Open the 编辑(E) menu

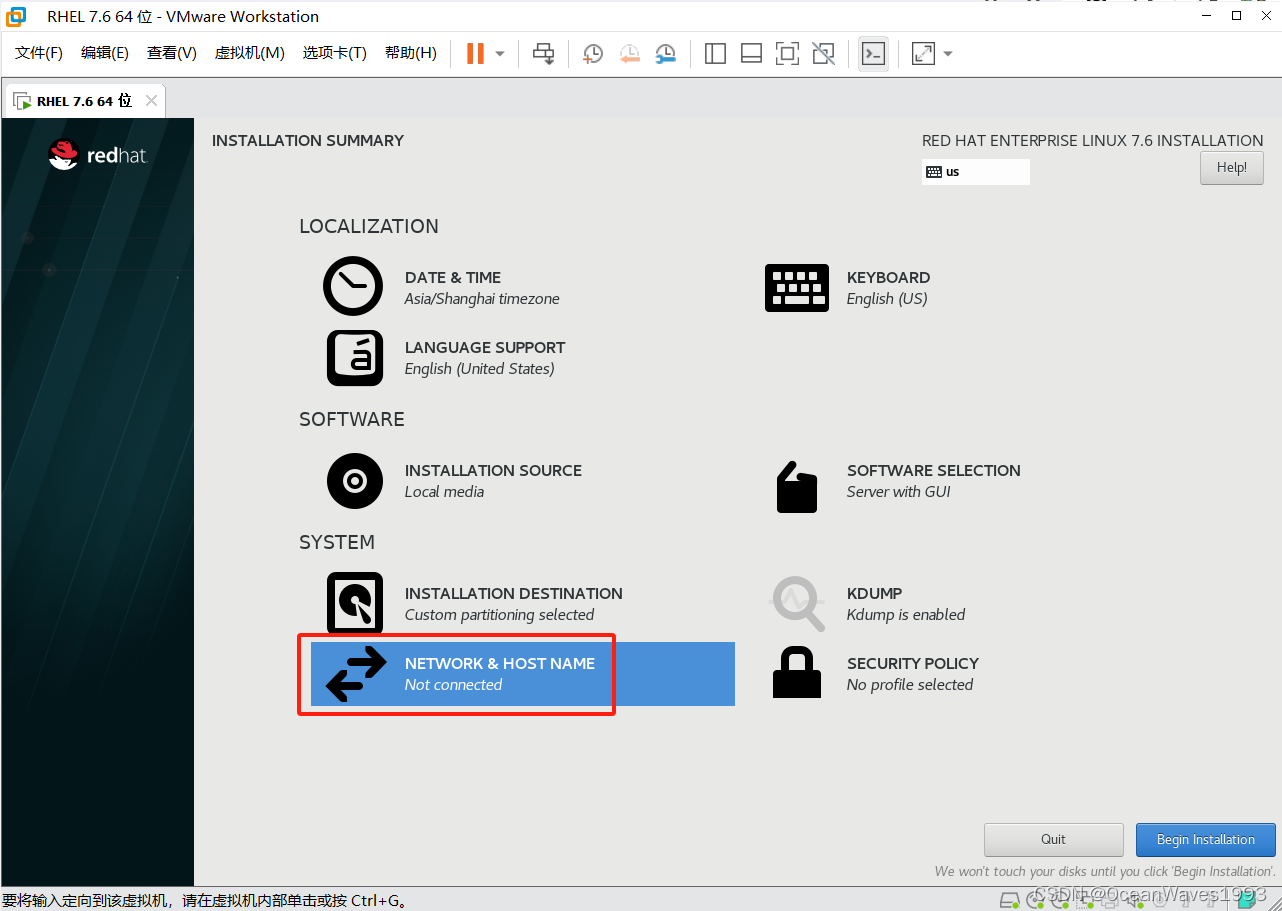(105, 53)
